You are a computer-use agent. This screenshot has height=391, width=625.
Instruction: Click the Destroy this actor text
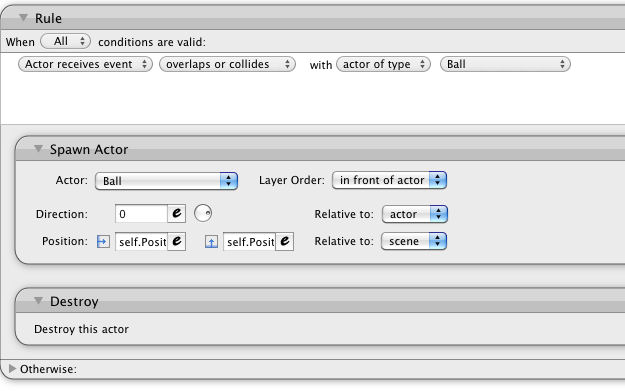(81, 329)
